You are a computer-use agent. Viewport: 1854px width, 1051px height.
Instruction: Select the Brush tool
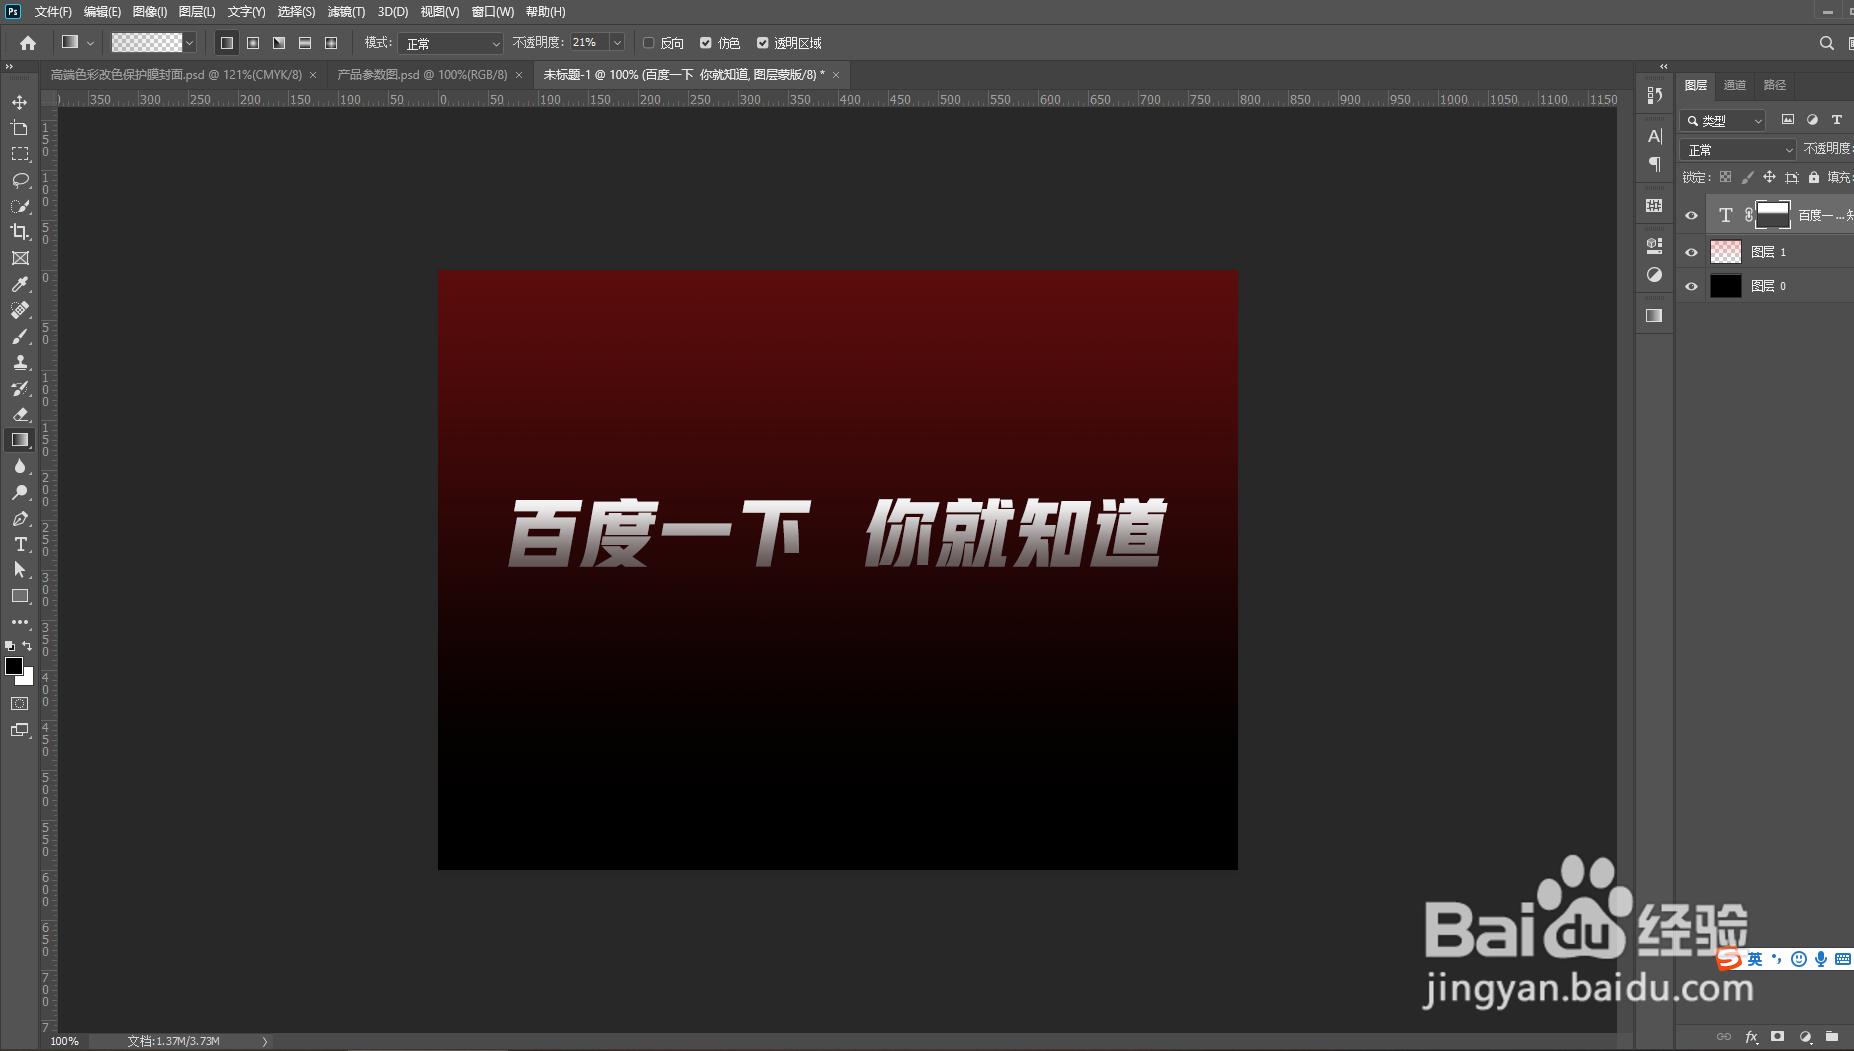click(x=19, y=336)
